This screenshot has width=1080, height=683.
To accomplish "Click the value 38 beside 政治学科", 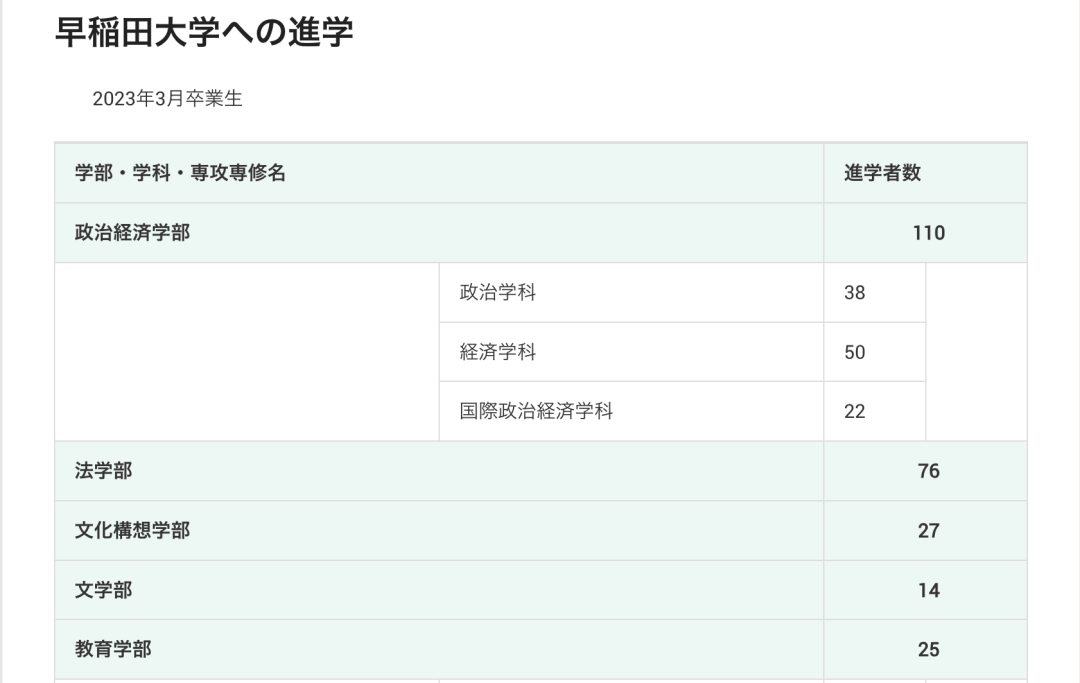I will click(855, 293).
